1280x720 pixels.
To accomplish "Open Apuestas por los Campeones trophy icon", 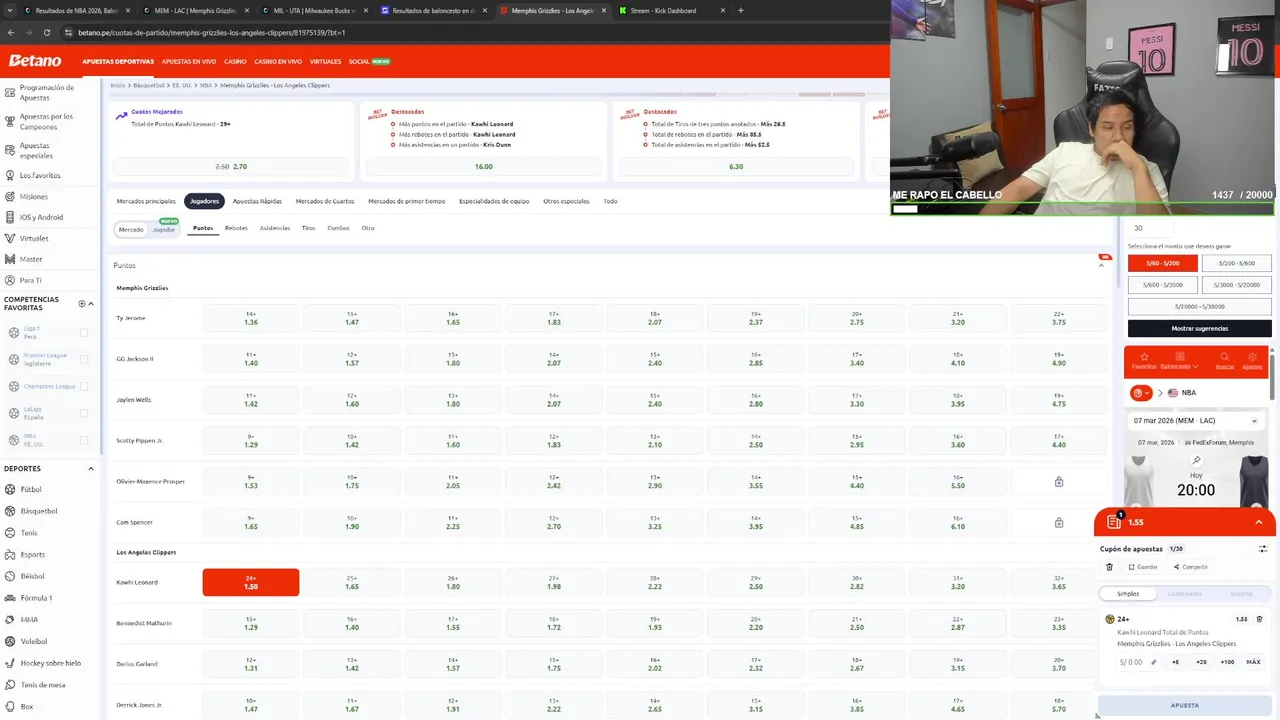I will [x=9, y=121].
